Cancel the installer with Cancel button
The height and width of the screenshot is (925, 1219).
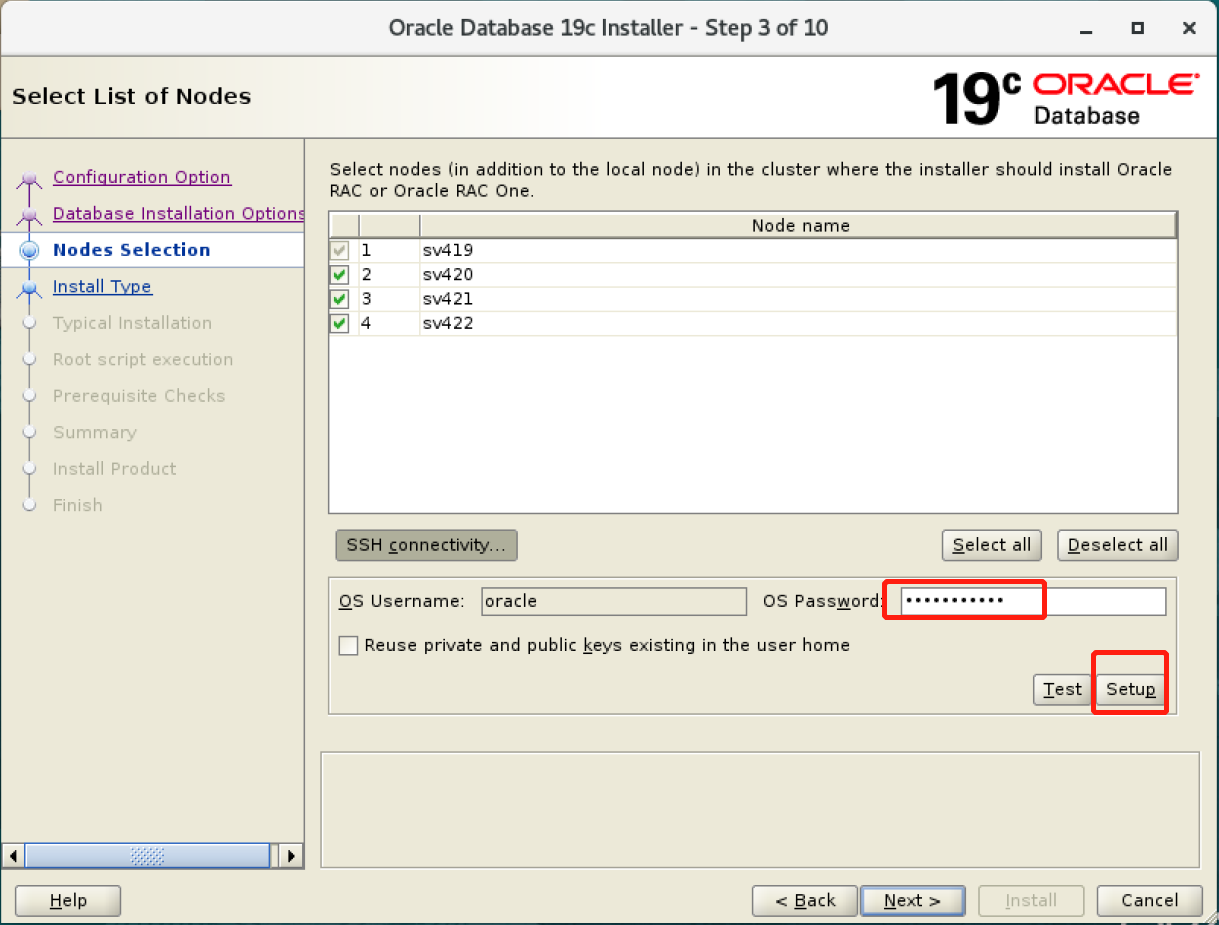pos(1150,901)
